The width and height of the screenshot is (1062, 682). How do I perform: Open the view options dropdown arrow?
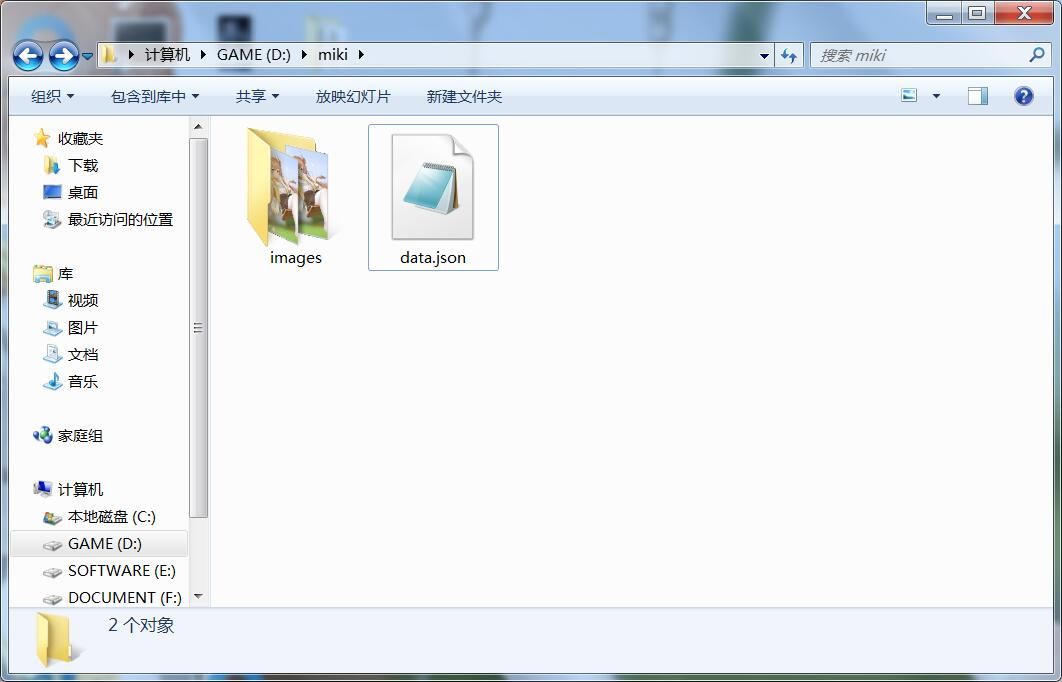pos(936,96)
